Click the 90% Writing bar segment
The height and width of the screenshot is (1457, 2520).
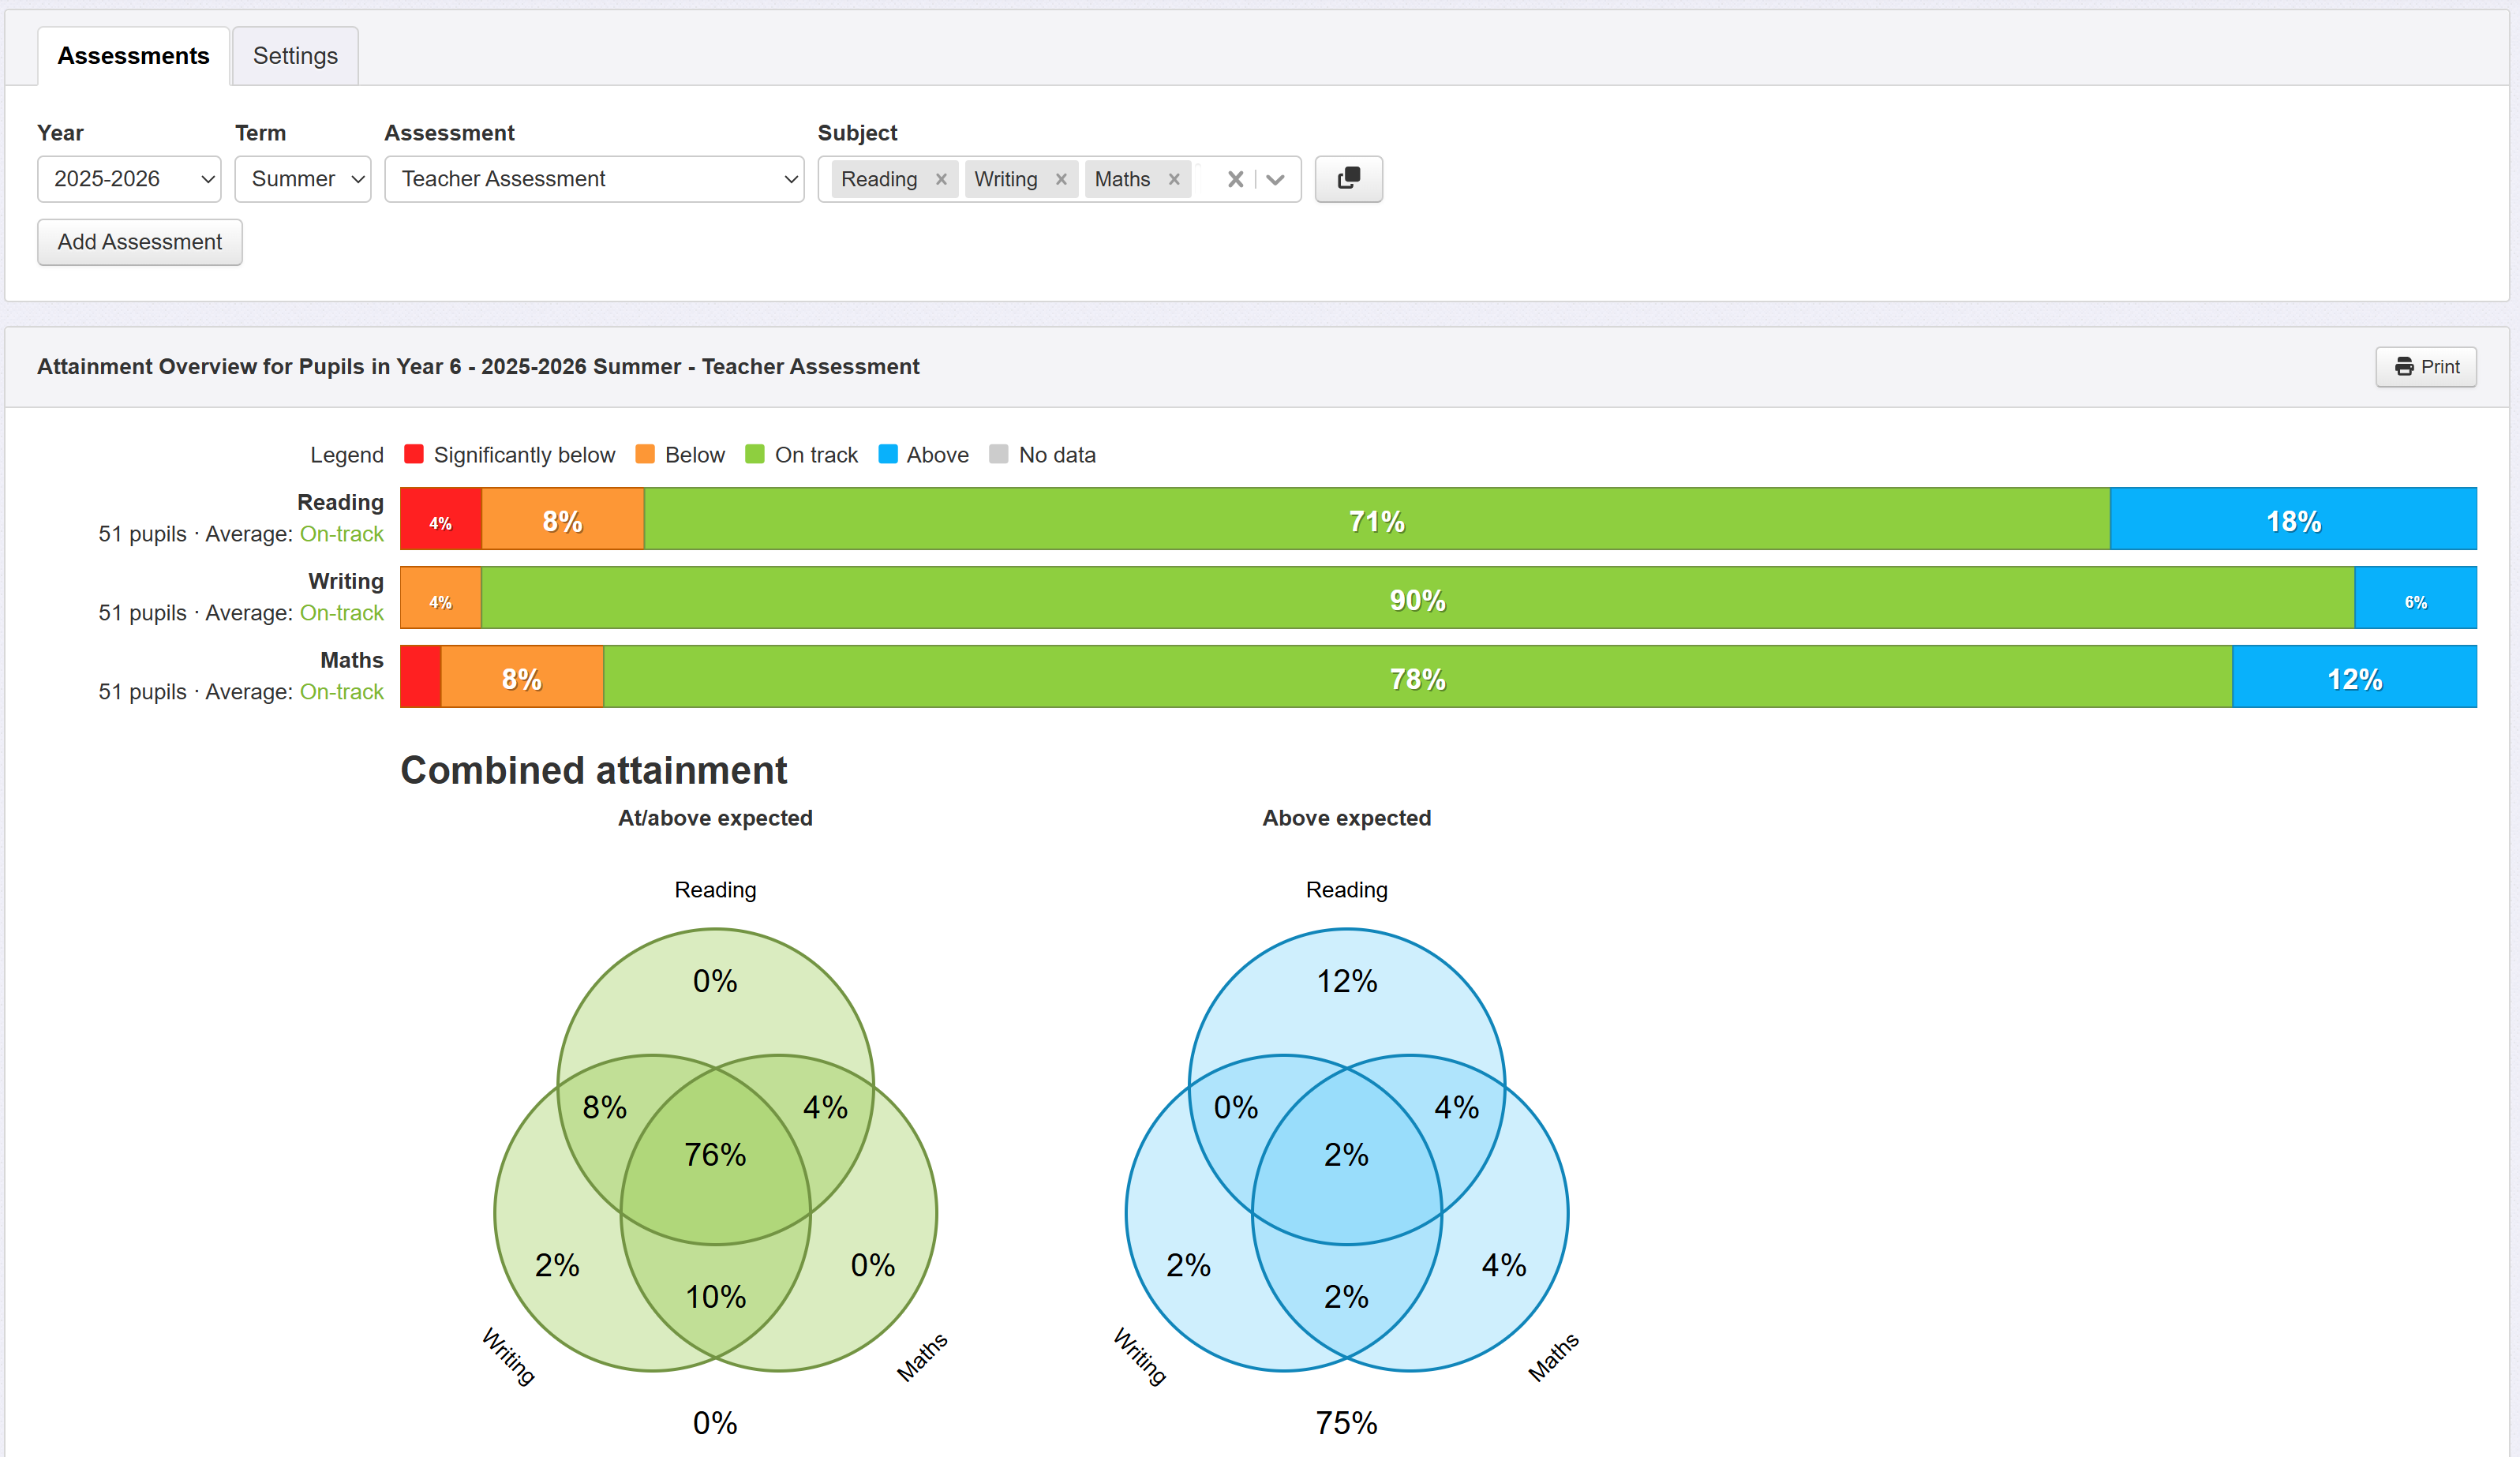tap(1417, 599)
